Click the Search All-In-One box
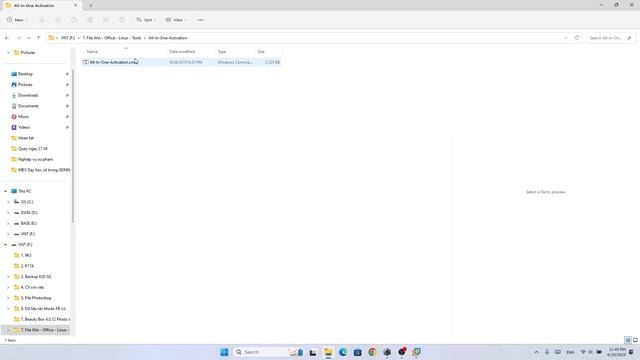640x360 pixels. 611,38
